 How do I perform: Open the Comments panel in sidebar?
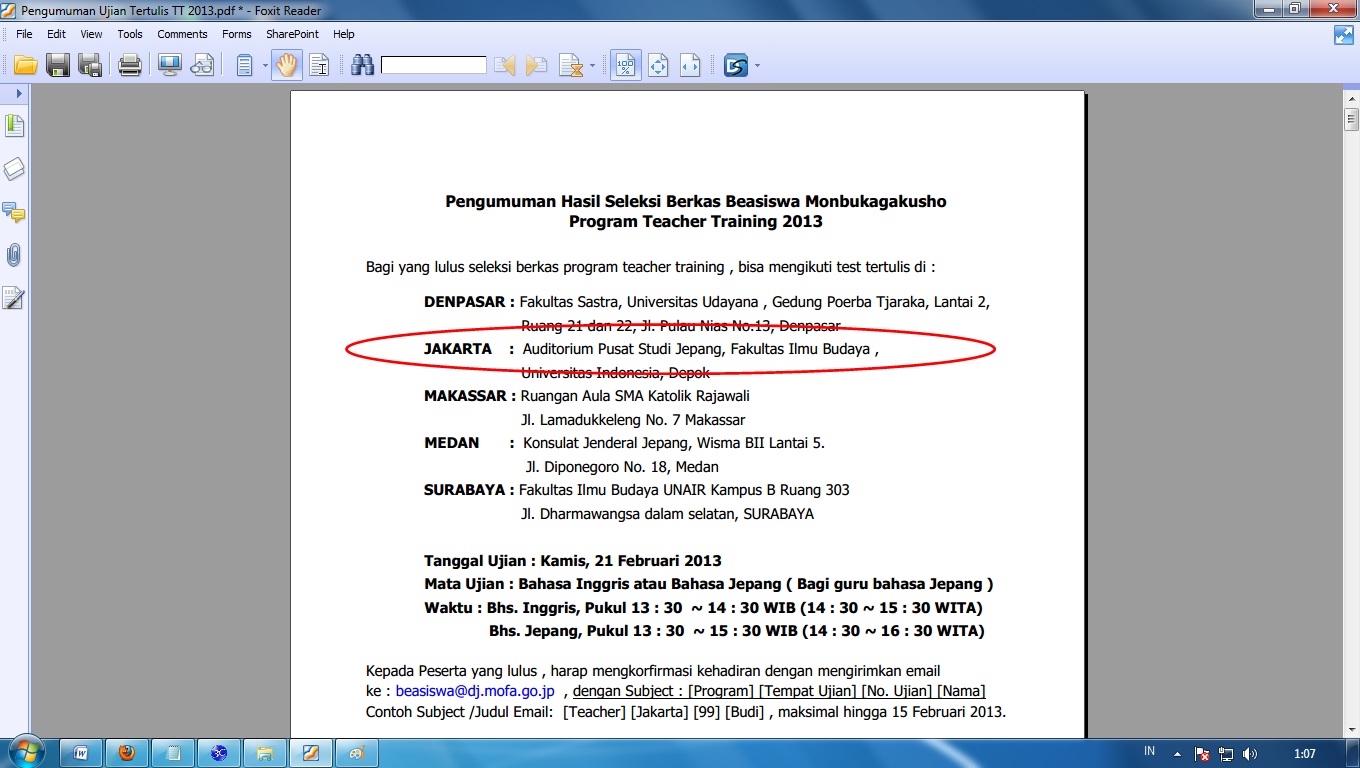tap(14, 212)
